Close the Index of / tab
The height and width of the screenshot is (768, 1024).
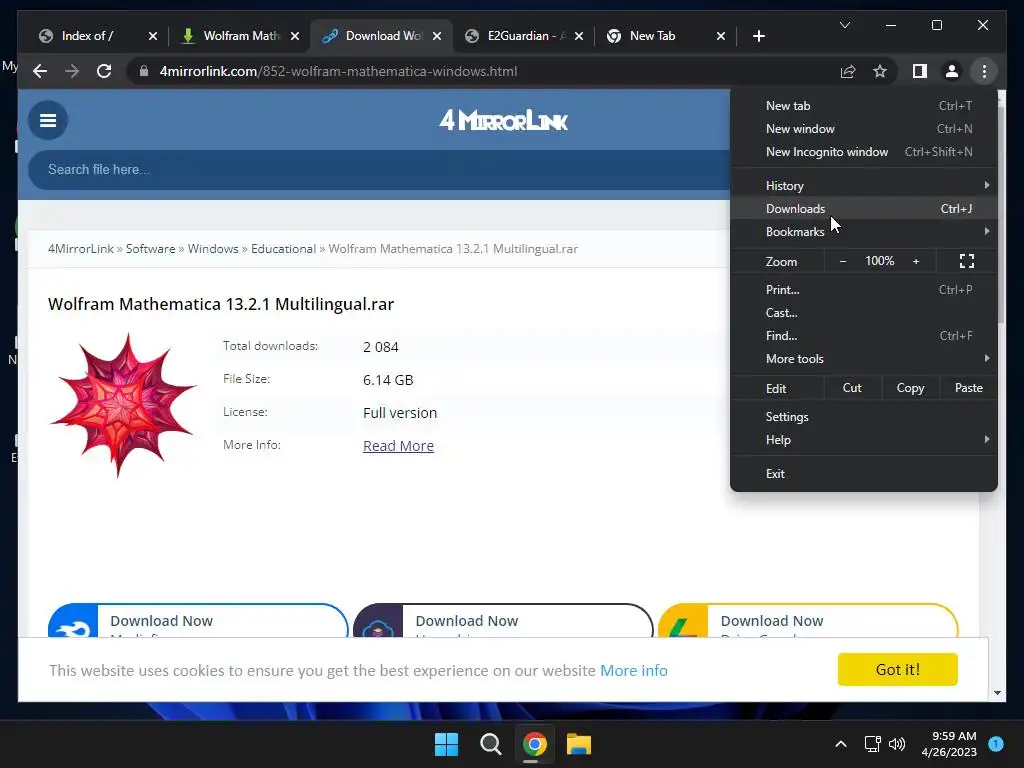153,36
